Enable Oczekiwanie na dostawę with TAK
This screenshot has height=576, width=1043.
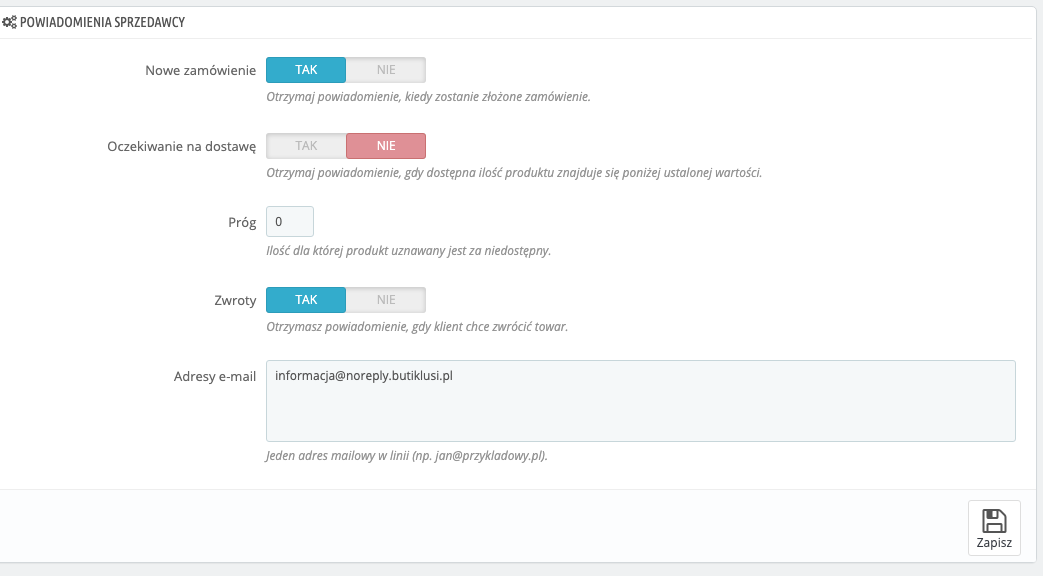(x=306, y=146)
